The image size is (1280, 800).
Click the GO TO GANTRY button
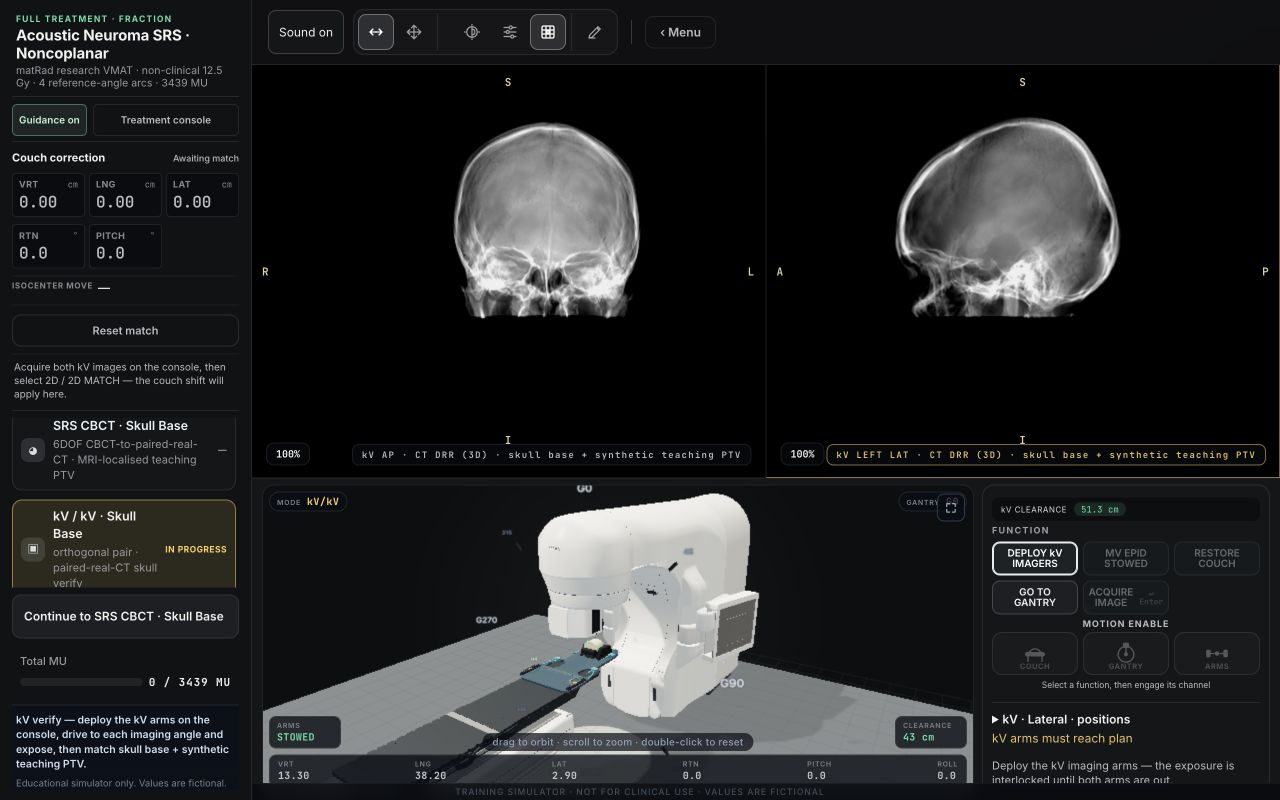(x=1035, y=597)
